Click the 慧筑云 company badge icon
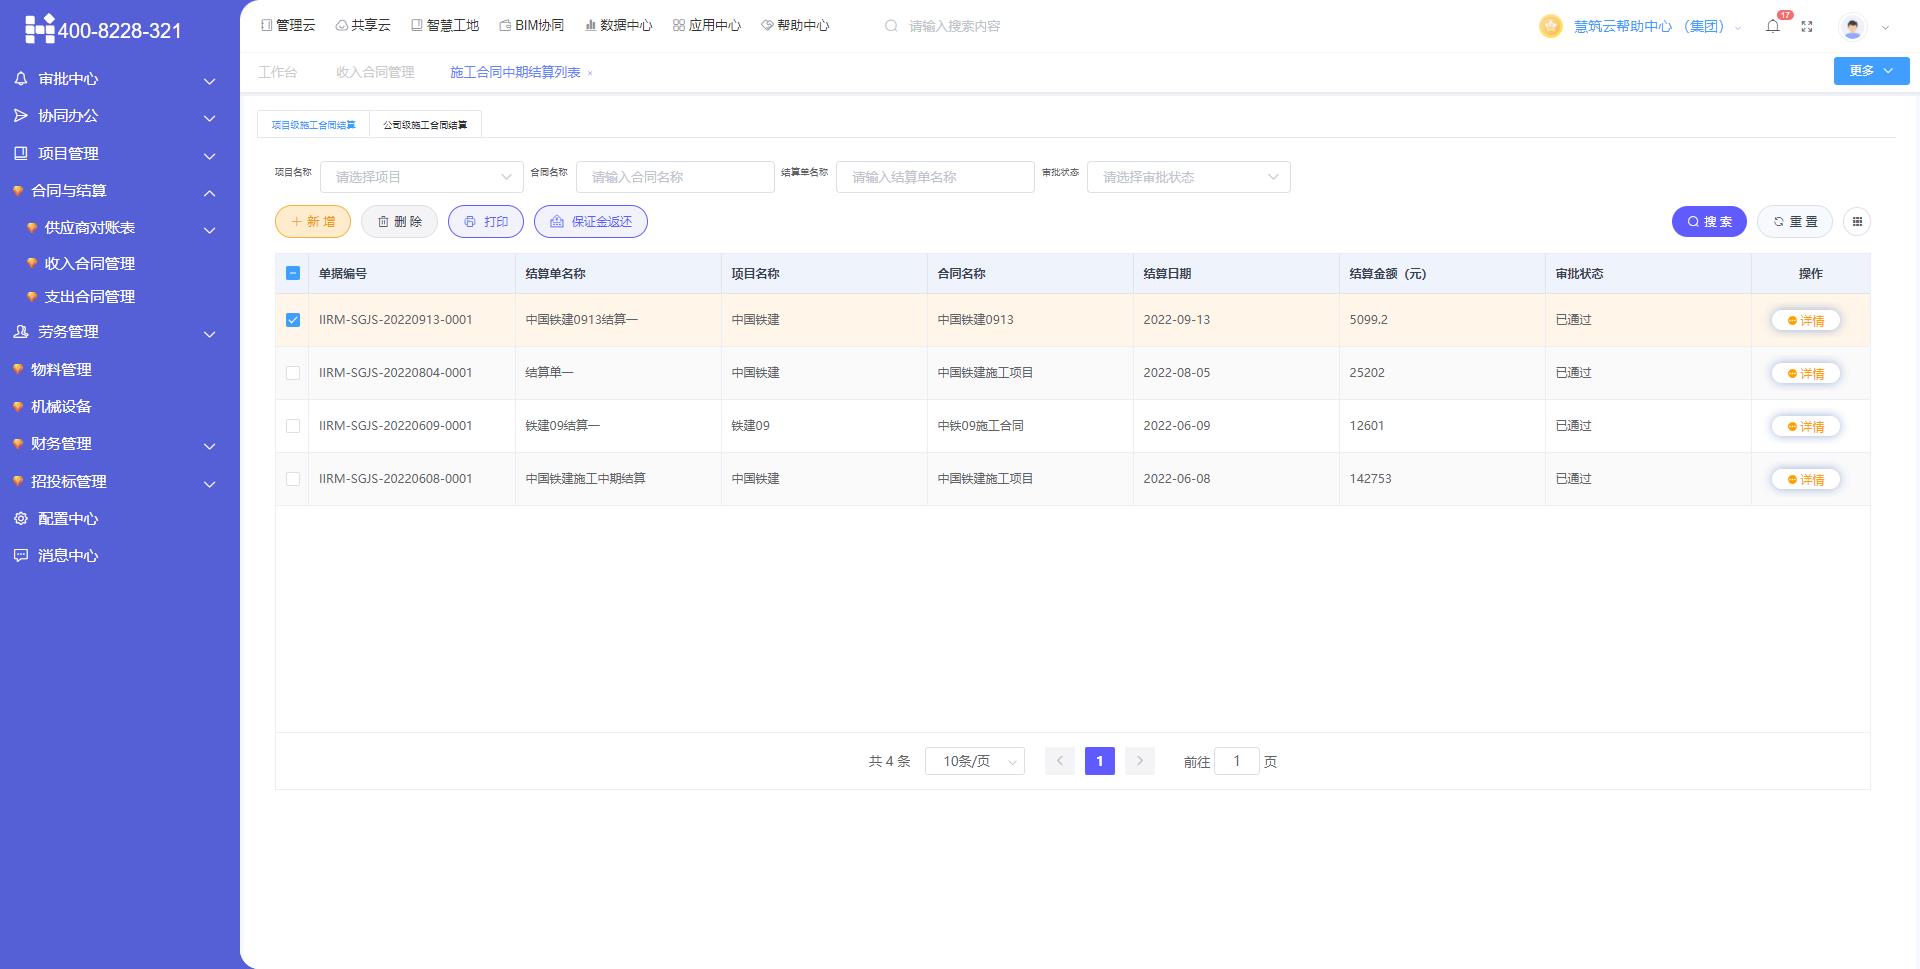This screenshot has height=969, width=1920. click(x=1551, y=27)
